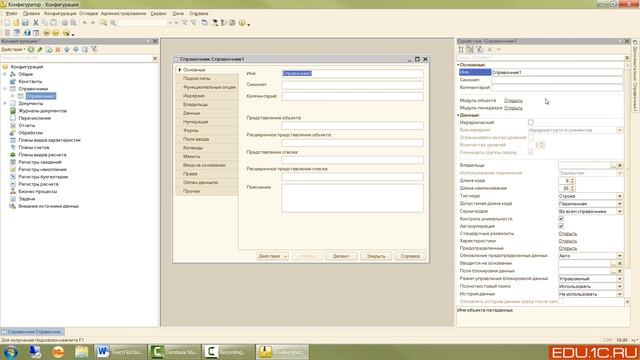Clear the Properties panel search field
This screenshot has height=360, width=640.
click(x=627, y=58)
